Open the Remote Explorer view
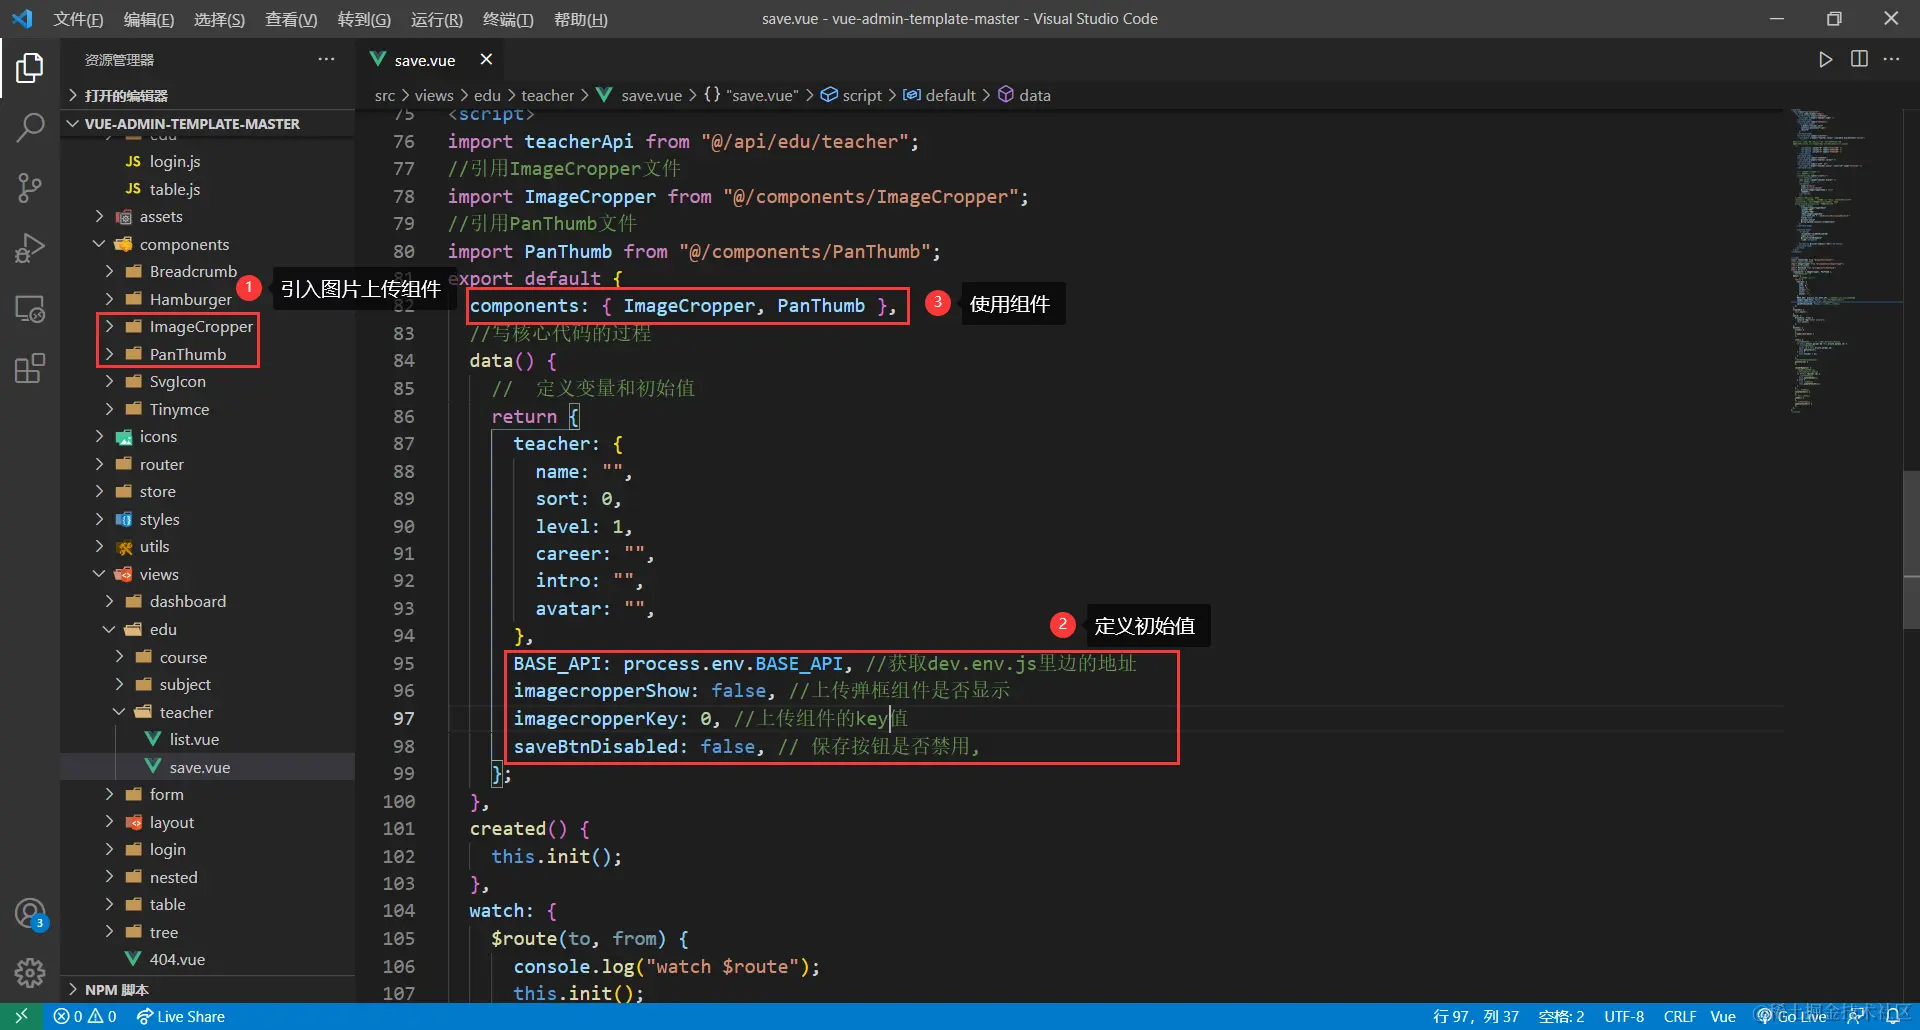The width and height of the screenshot is (1920, 1030). pyautogui.click(x=30, y=309)
